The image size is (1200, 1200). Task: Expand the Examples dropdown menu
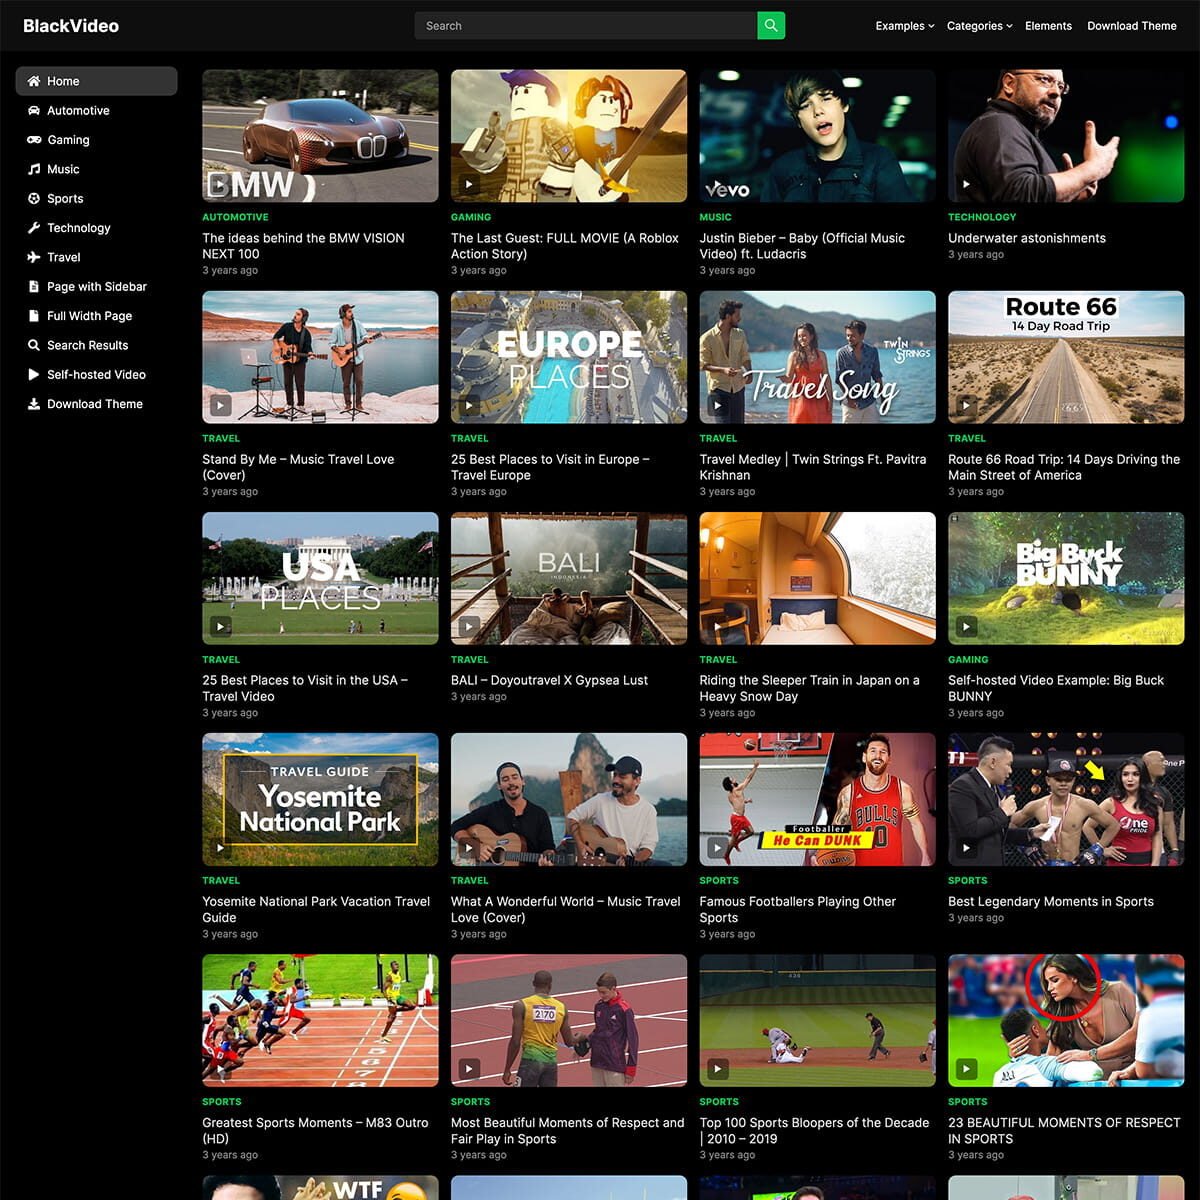904,26
